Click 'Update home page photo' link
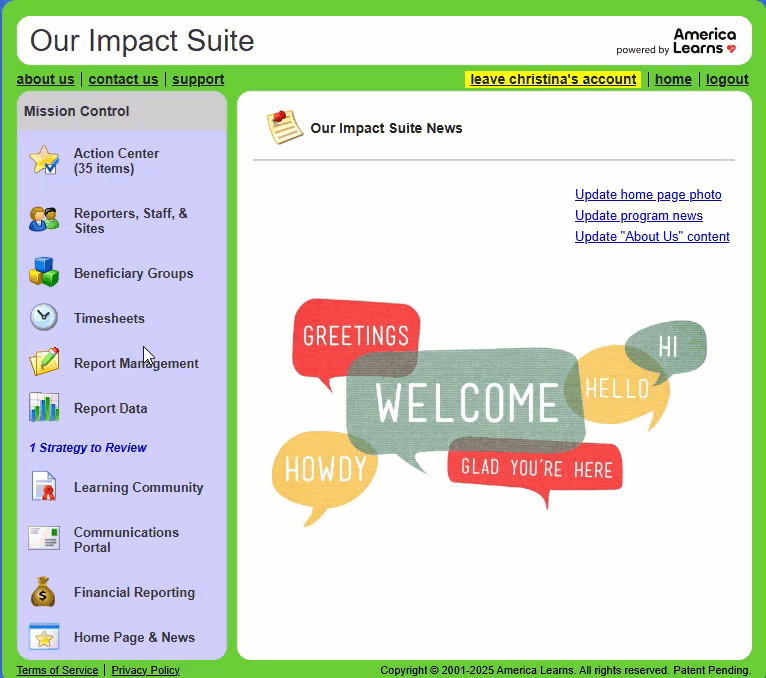 [648, 195]
